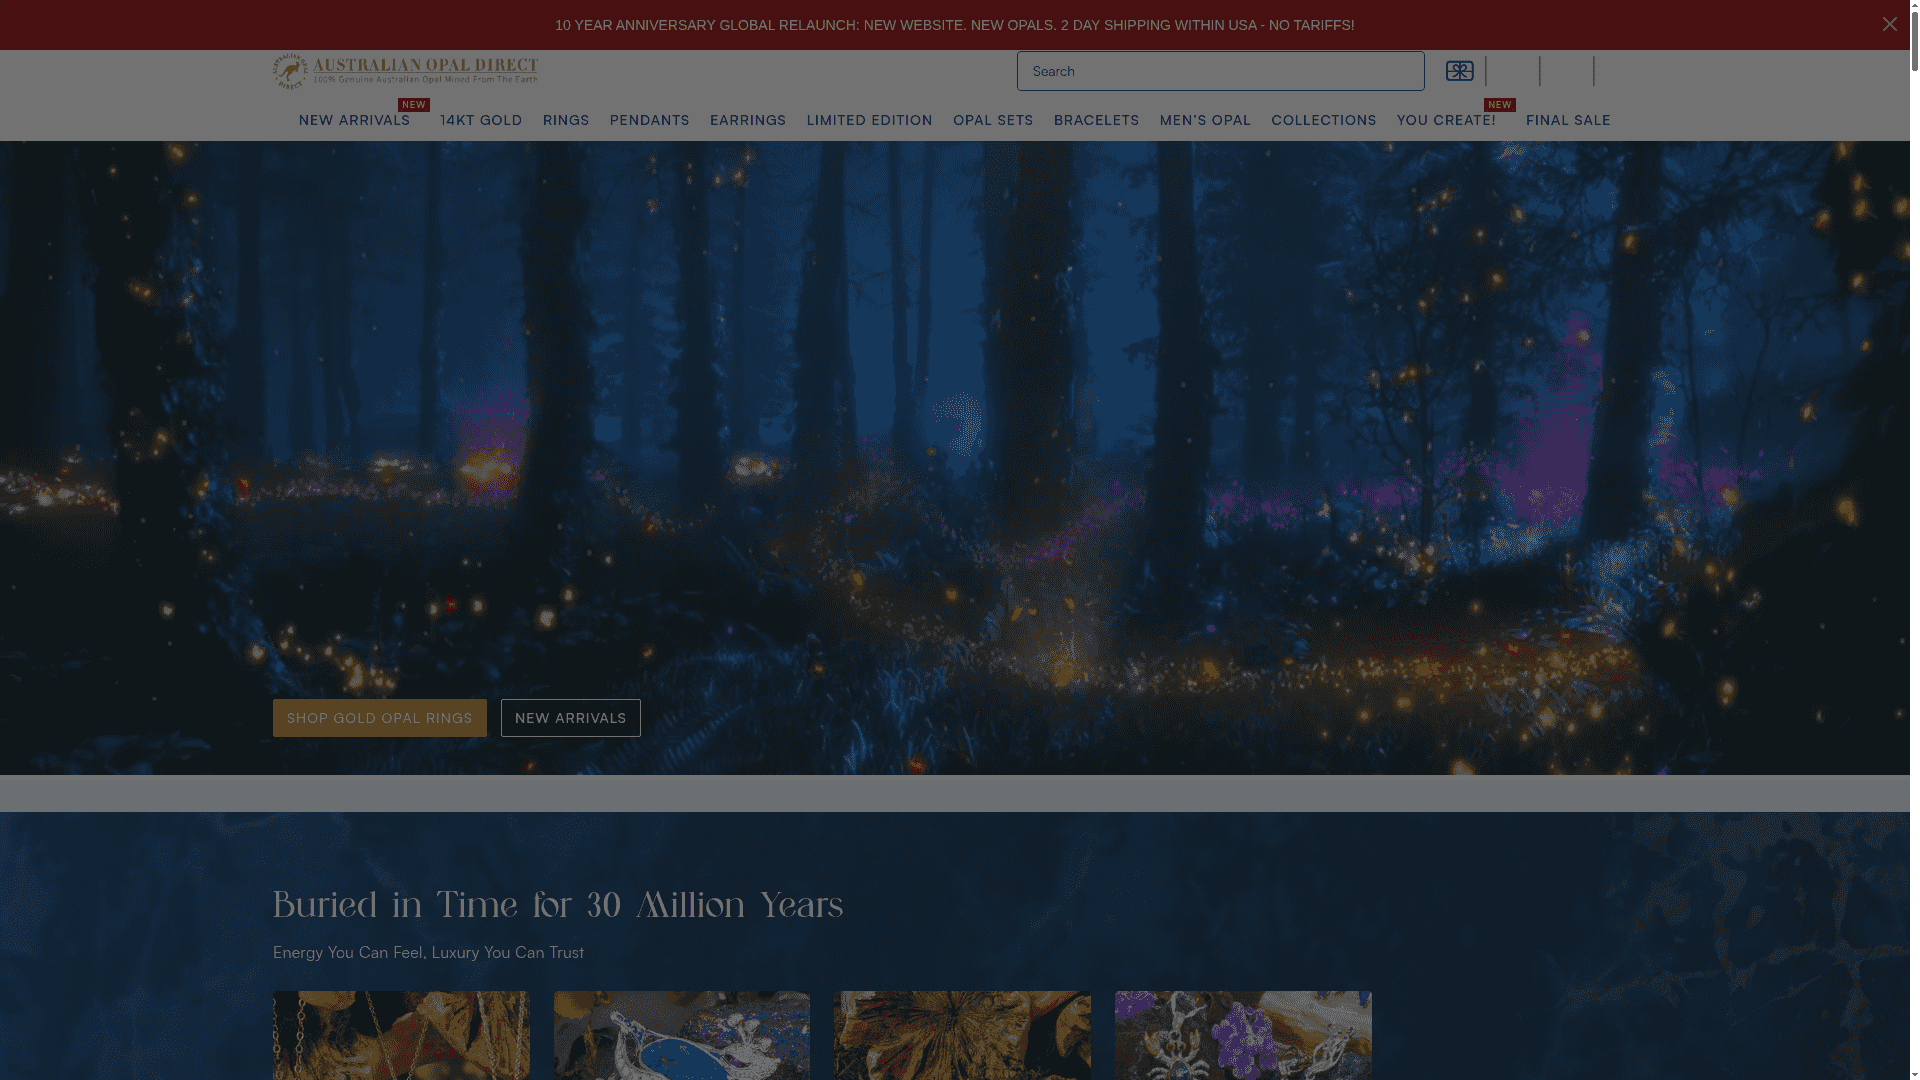Open the NEW ARRIVALS navigation menu
The width and height of the screenshot is (1920, 1080).
coord(354,120)
